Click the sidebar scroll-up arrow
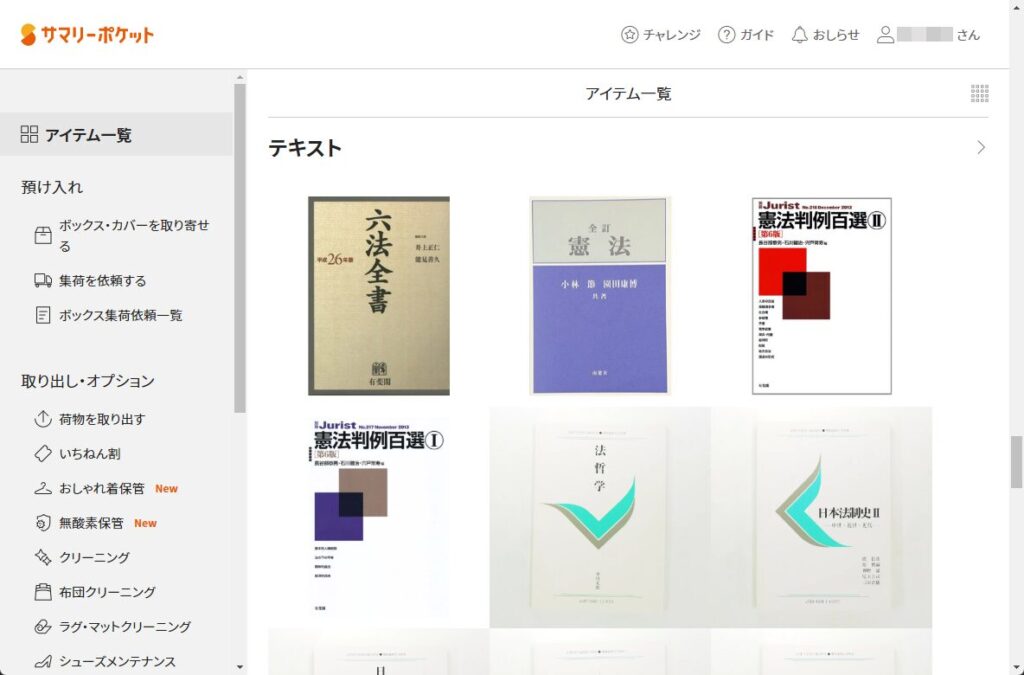Screen dimensions: 1024x675 [x=240, y=77]
